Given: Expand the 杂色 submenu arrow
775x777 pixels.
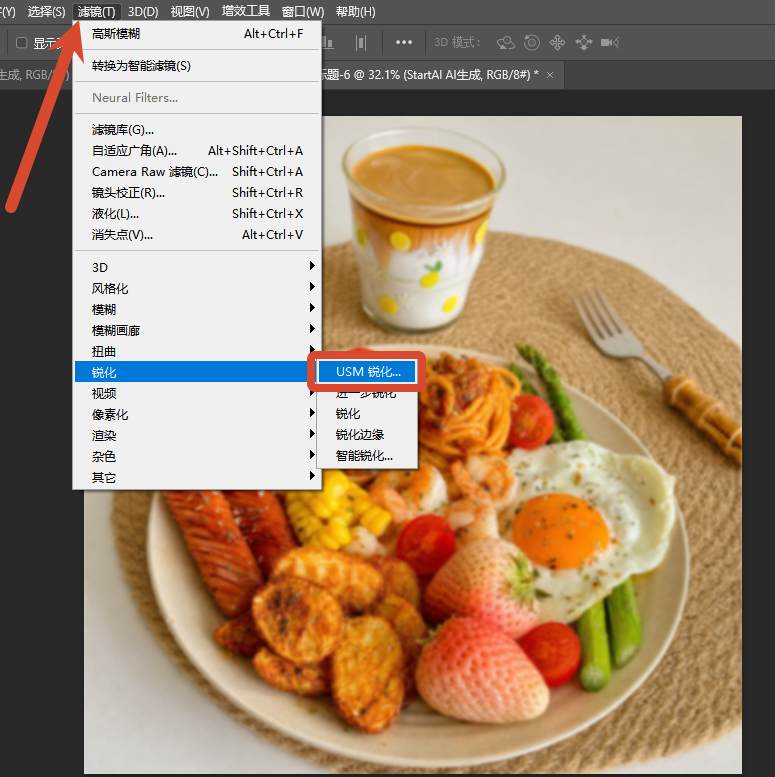Looking at the screenshot, I should tap(312, 454).
